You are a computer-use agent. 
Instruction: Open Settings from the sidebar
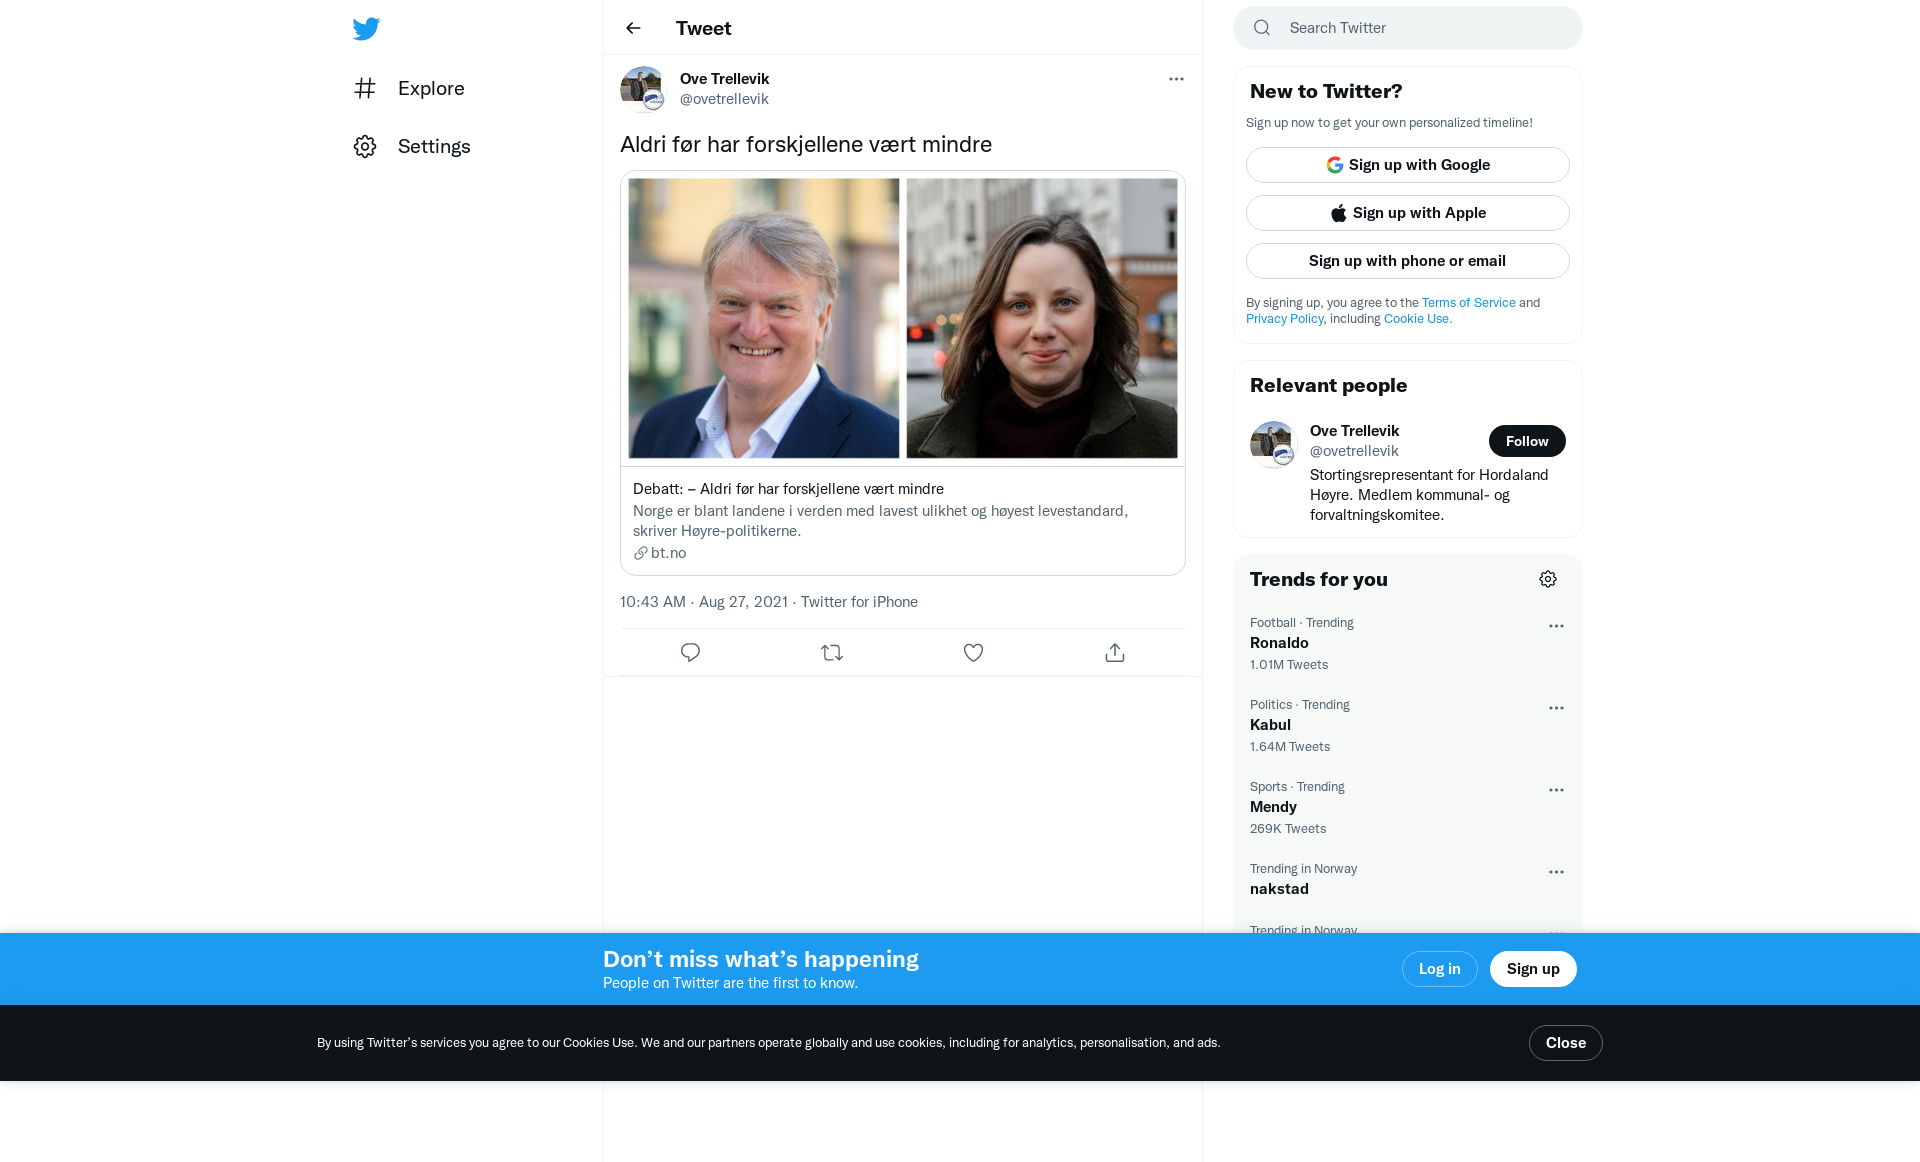pos(411,147)
